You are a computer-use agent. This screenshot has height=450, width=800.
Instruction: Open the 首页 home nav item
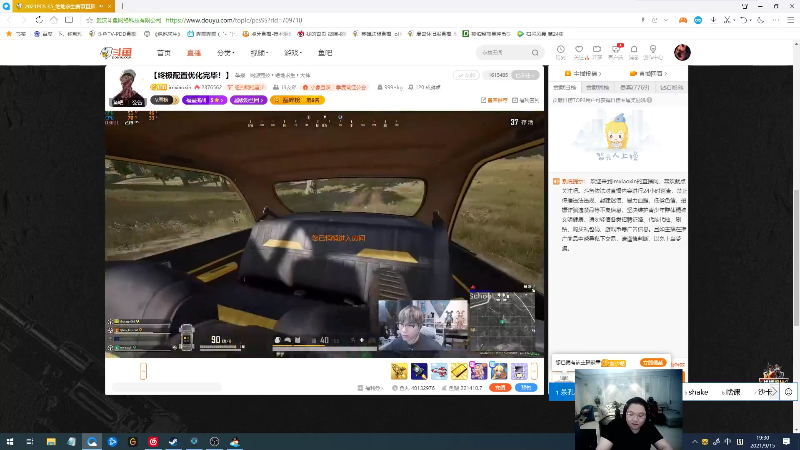pyautogui.click(x=164, y=53)
